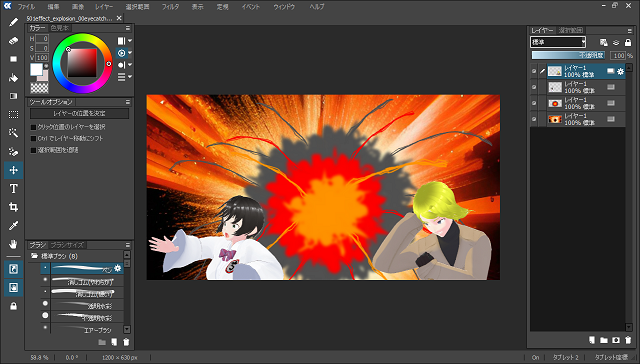Click the レイヤーの位置を決定 button
640x364 pixels.
80,114
